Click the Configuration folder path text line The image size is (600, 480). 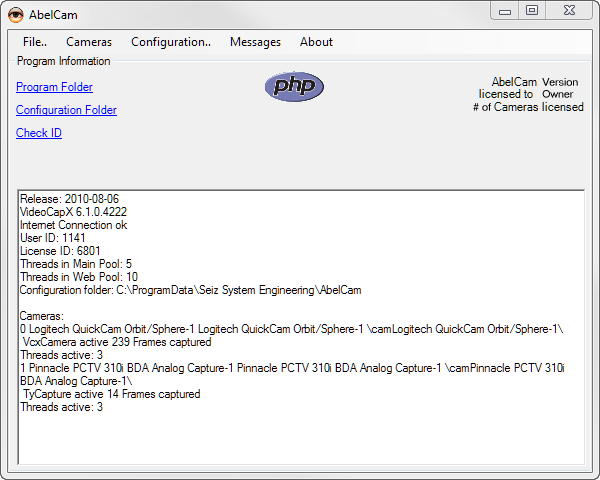click(x=190, y=290)
